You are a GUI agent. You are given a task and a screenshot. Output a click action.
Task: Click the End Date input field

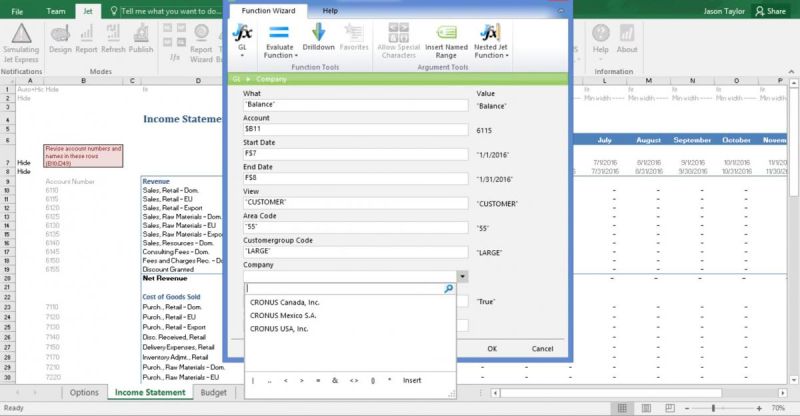(x=356, y=178)
